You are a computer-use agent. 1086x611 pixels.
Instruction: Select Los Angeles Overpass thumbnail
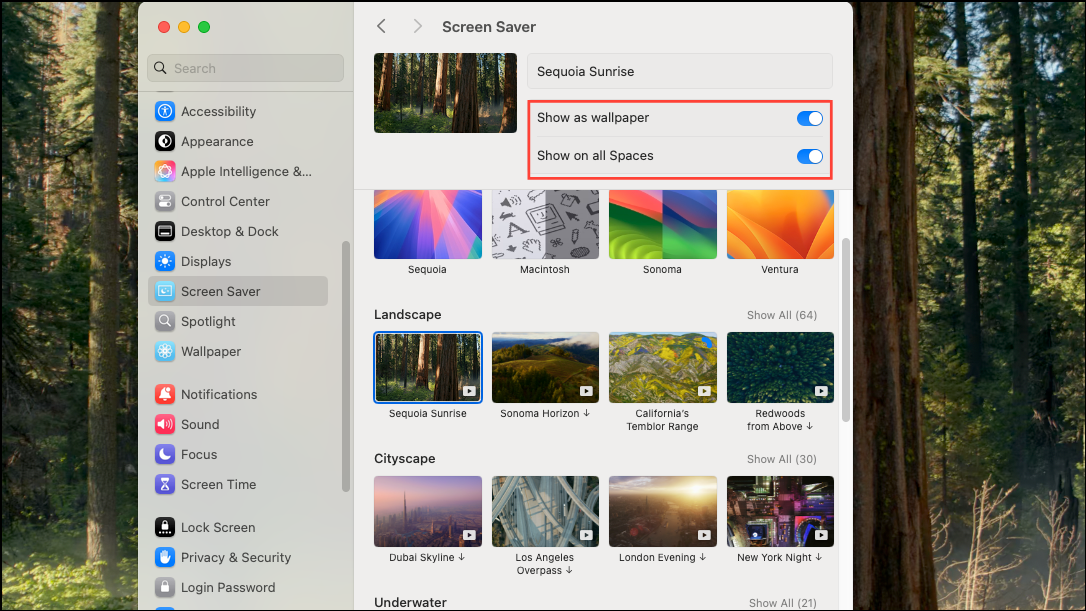point(545,511)
